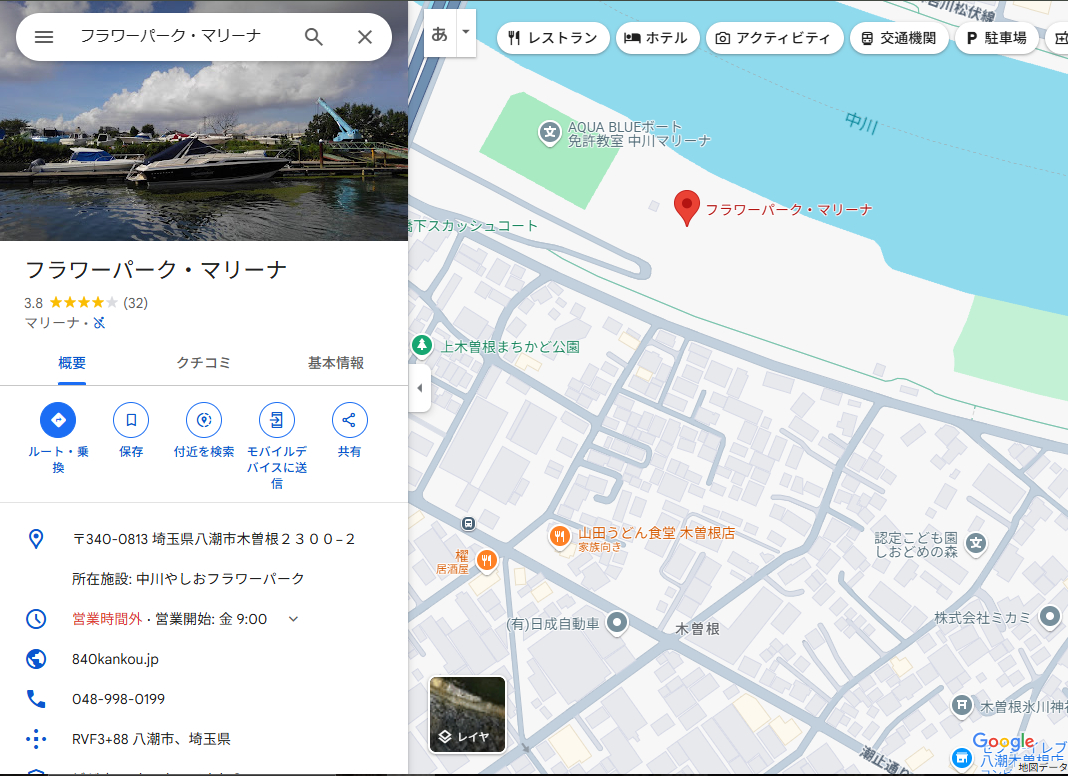Expand the opening hours chevron

pos(294,619)
